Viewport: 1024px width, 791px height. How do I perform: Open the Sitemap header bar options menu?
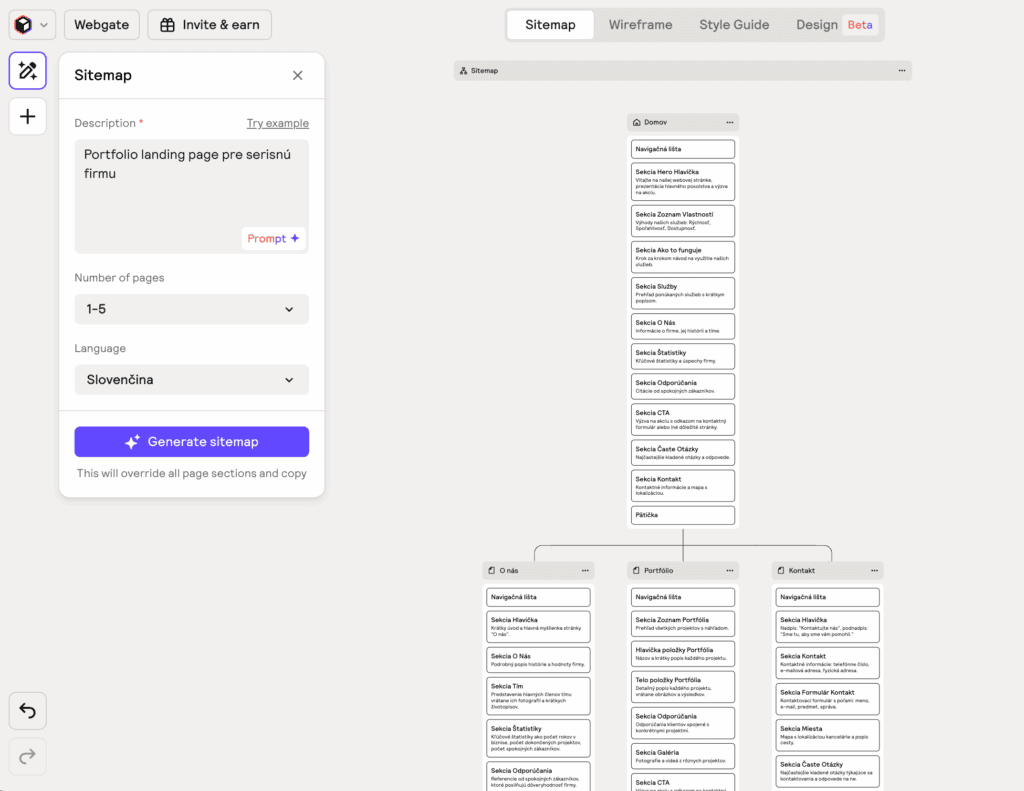point(902,71)
